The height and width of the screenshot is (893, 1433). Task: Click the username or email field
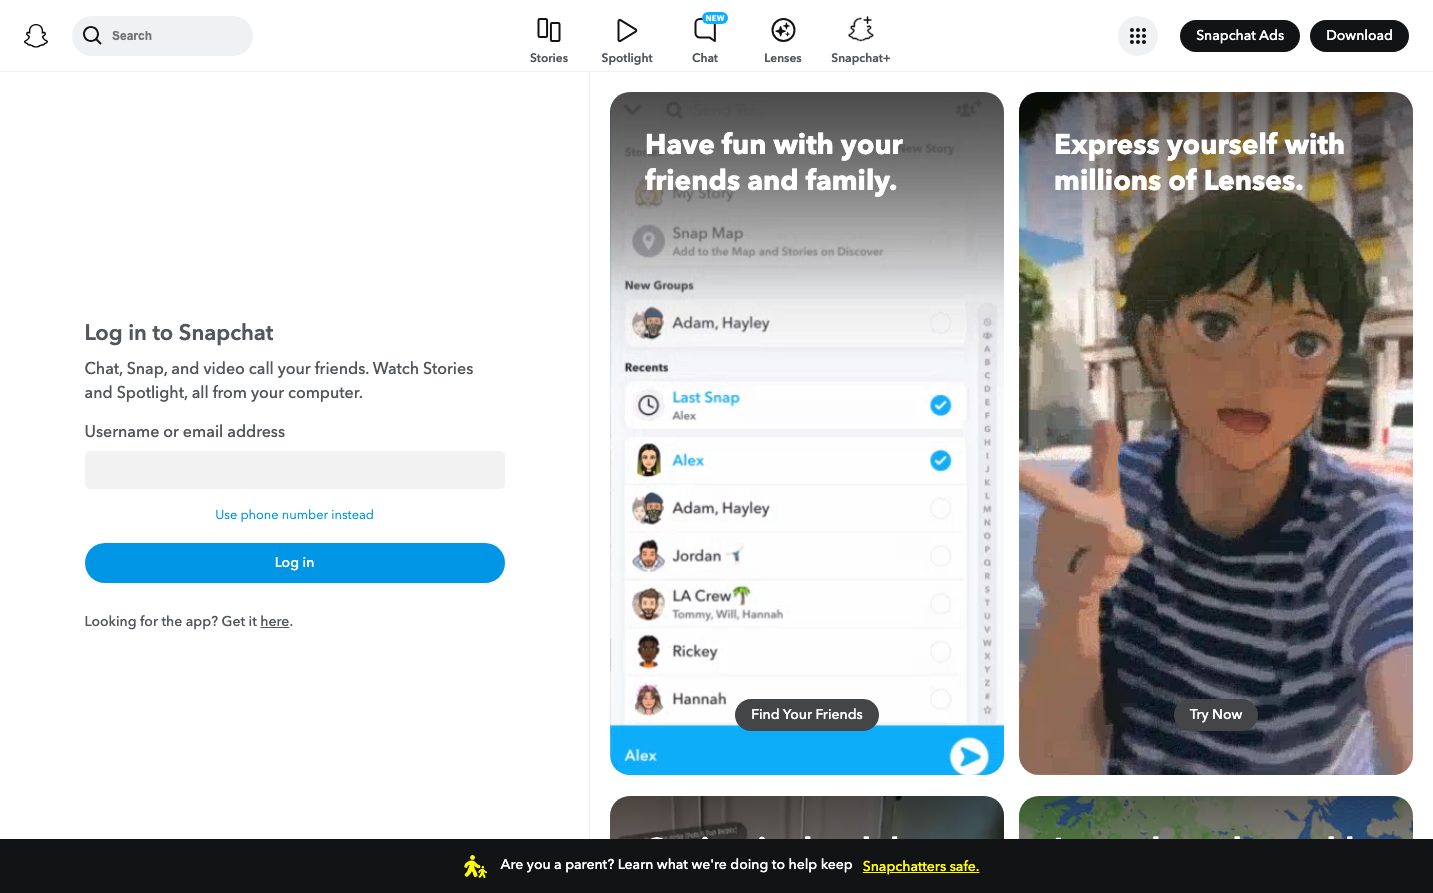click(x=294, y=470)
